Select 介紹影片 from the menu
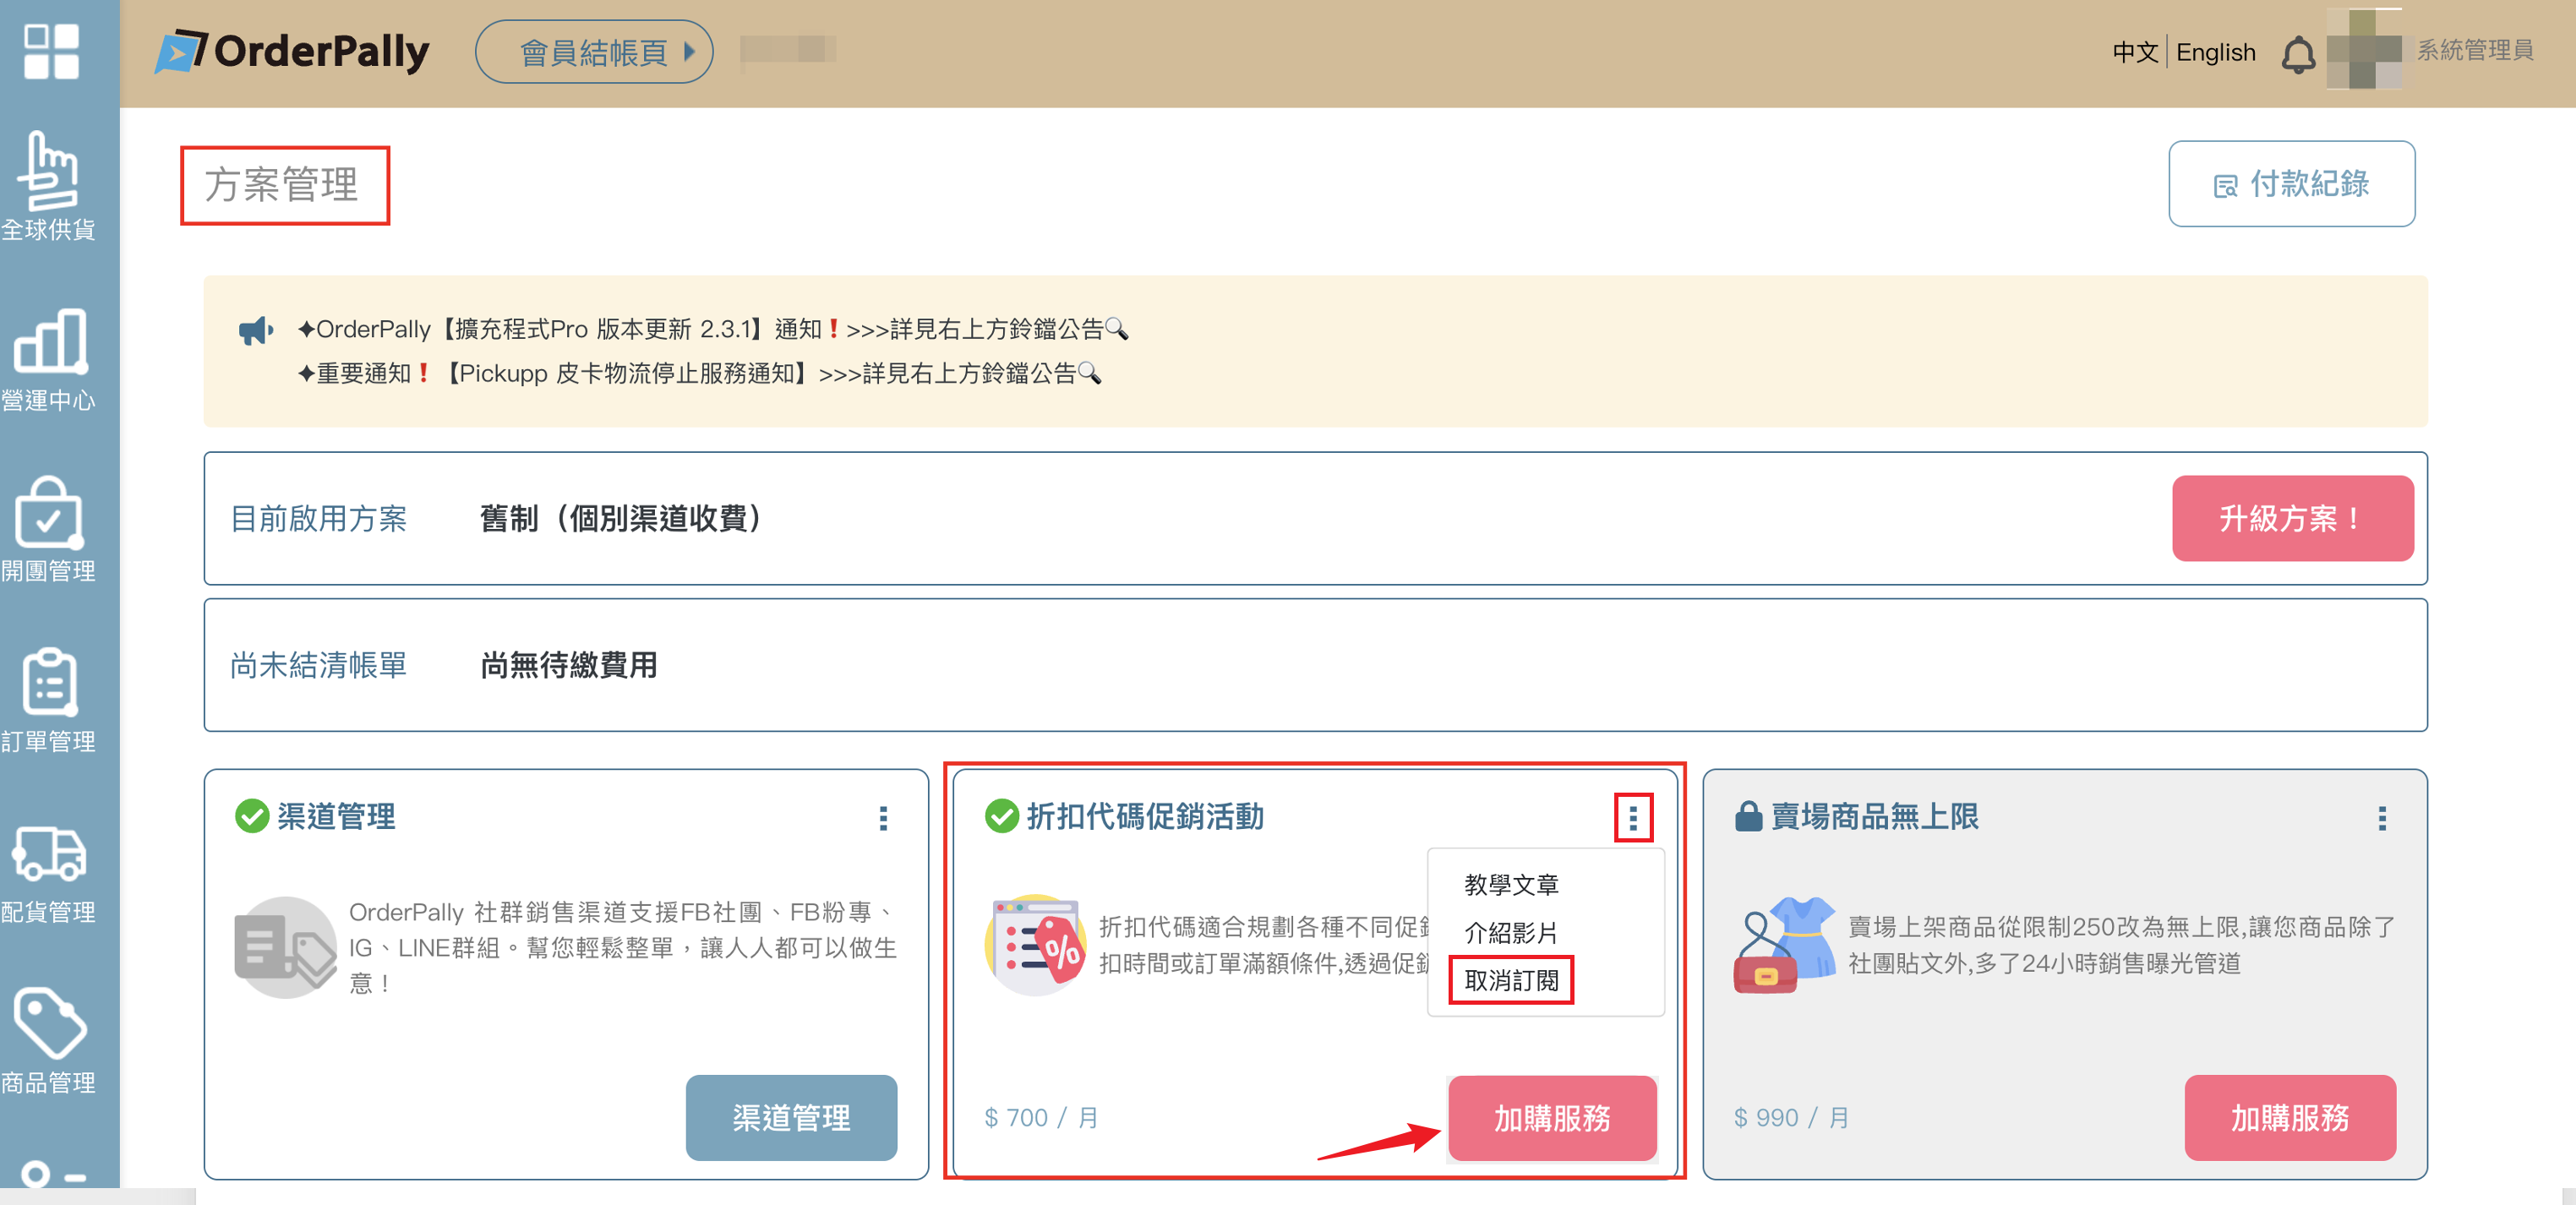 tap(1511, 933)
